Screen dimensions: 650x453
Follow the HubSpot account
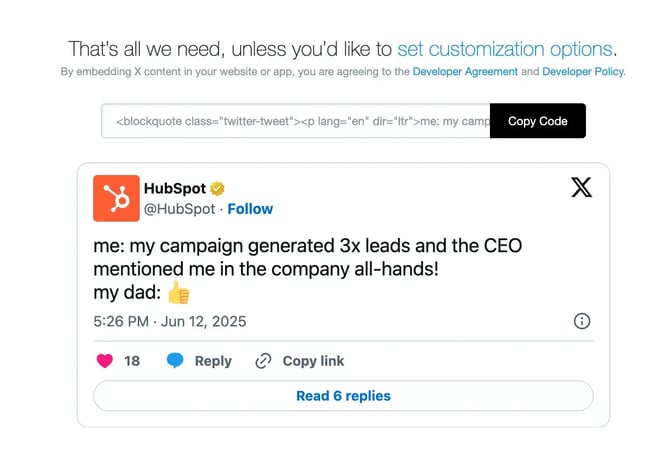pyautogui.click(x=250, y=209)
